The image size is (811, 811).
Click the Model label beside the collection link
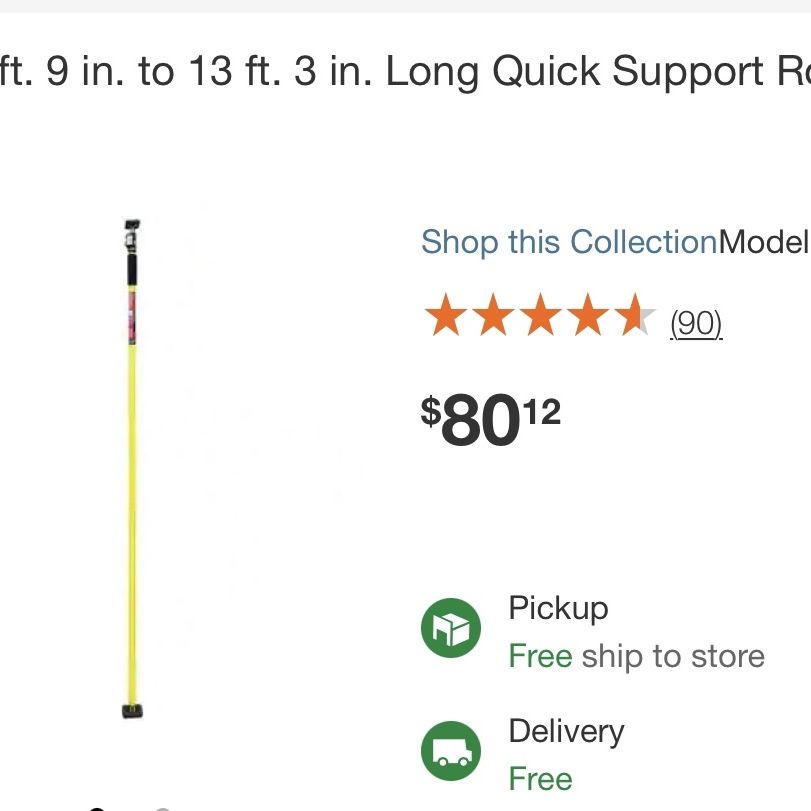764,241
